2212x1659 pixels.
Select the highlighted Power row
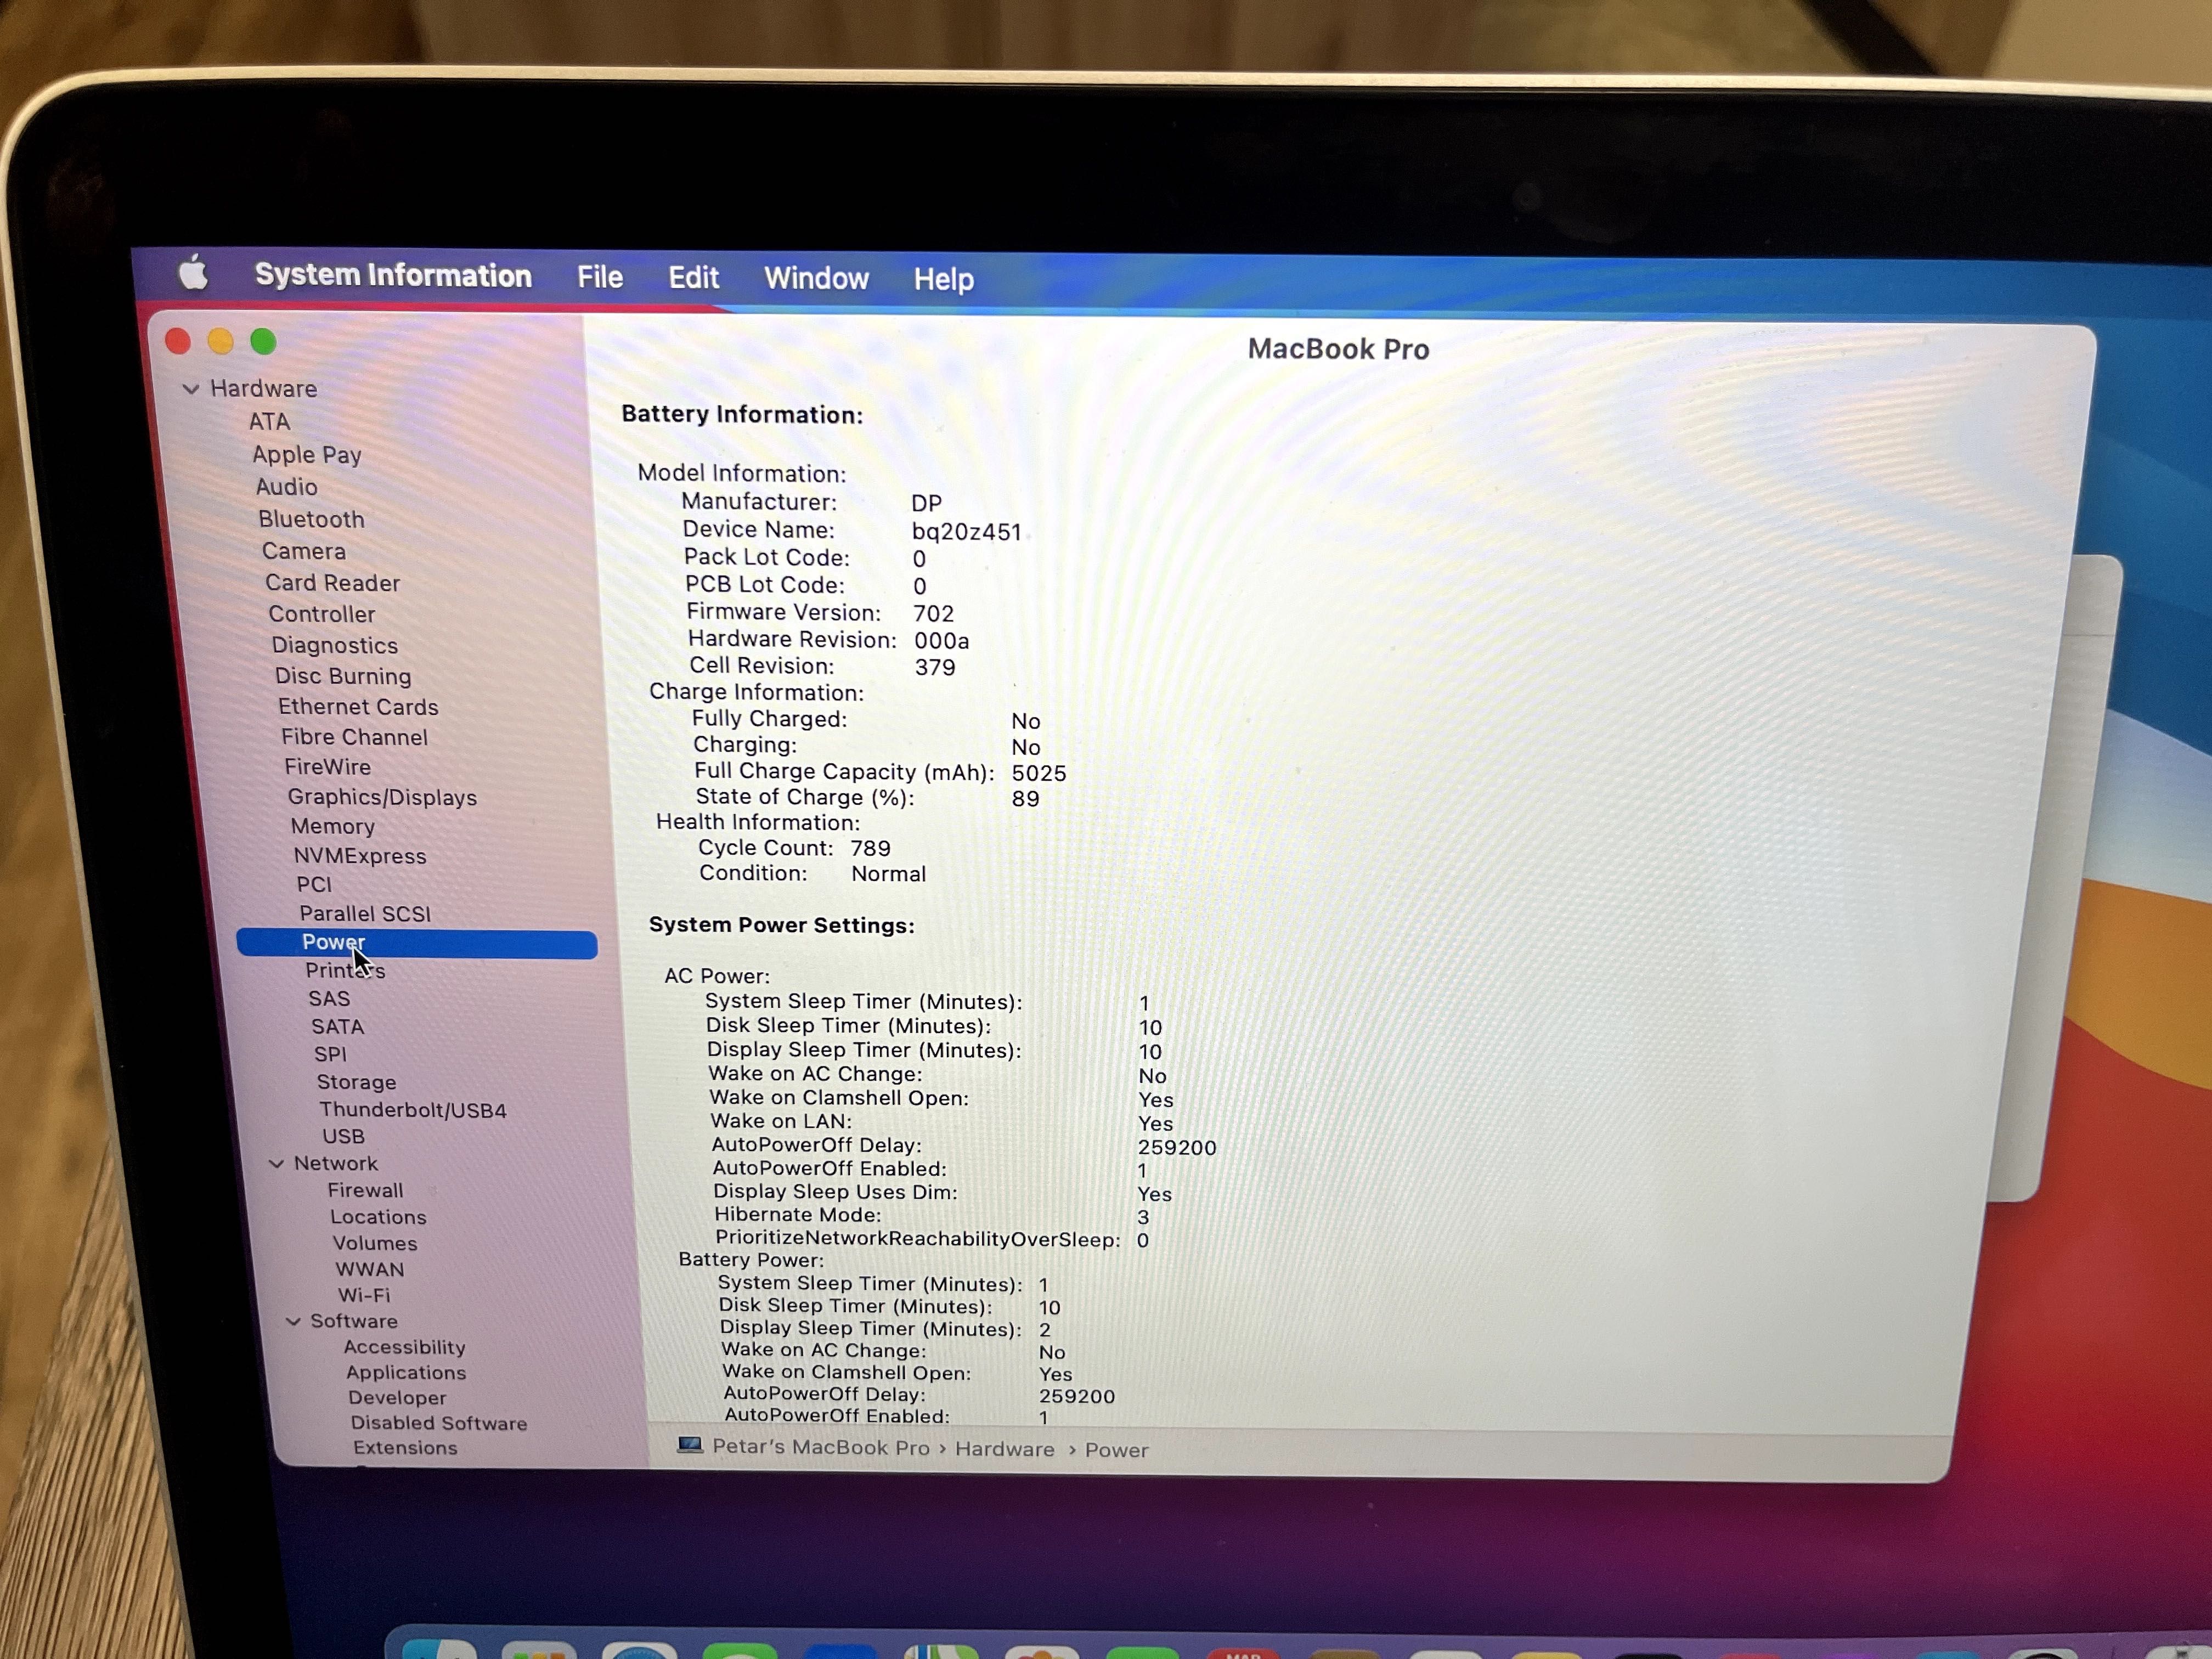click(x=417, y=943)
